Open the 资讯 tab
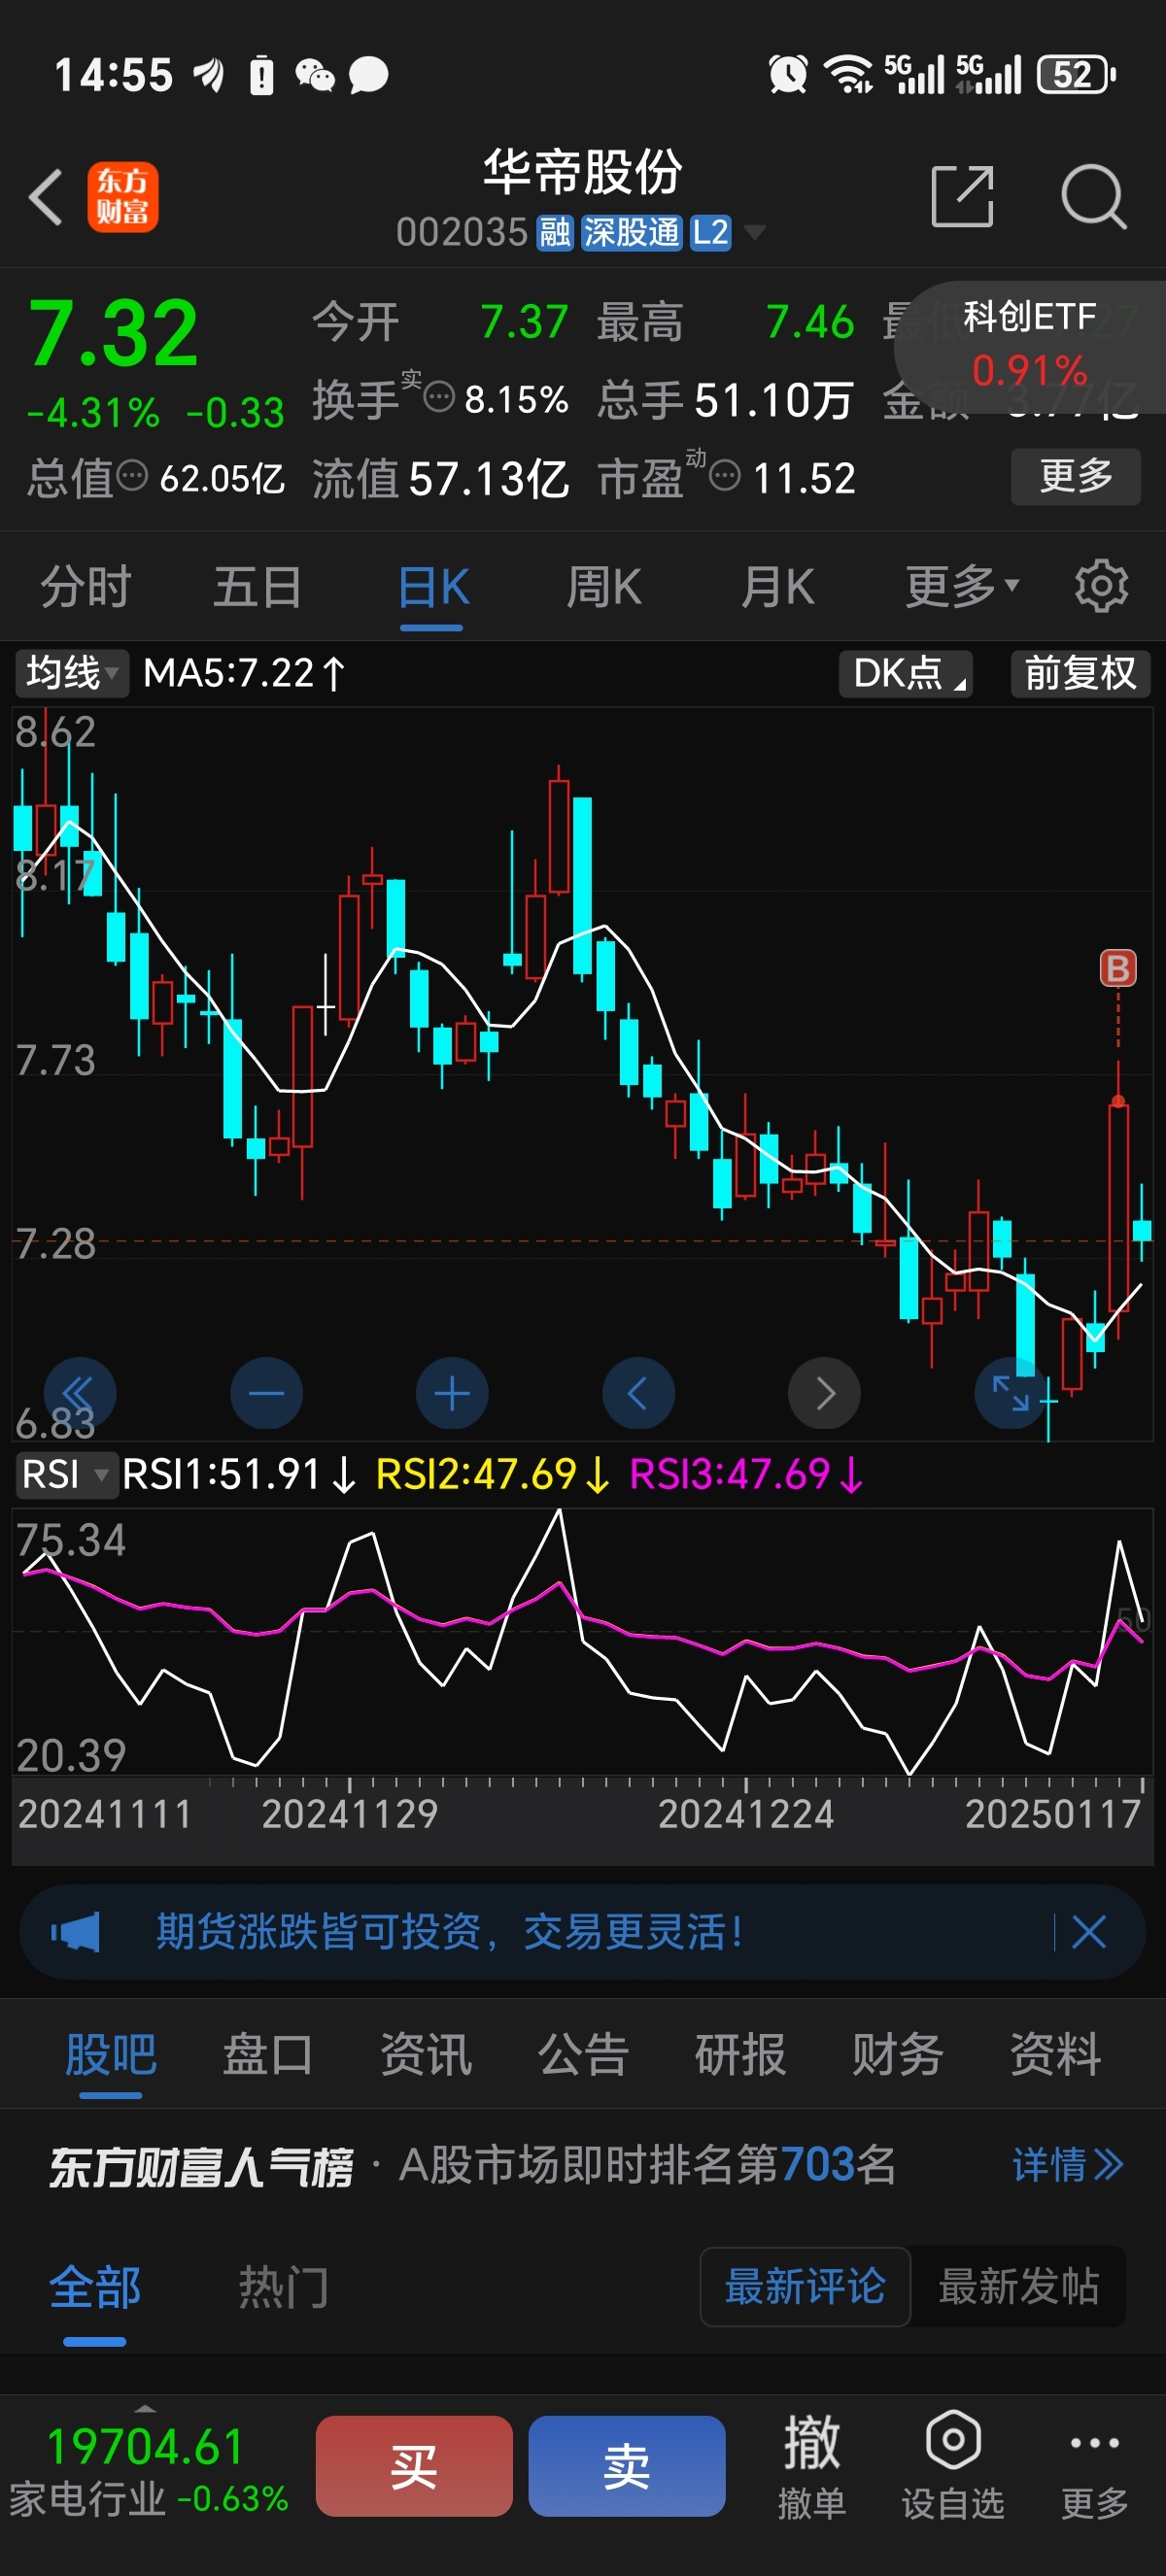This screenshot has height=2576, width=1166. tap(426, 2056)
